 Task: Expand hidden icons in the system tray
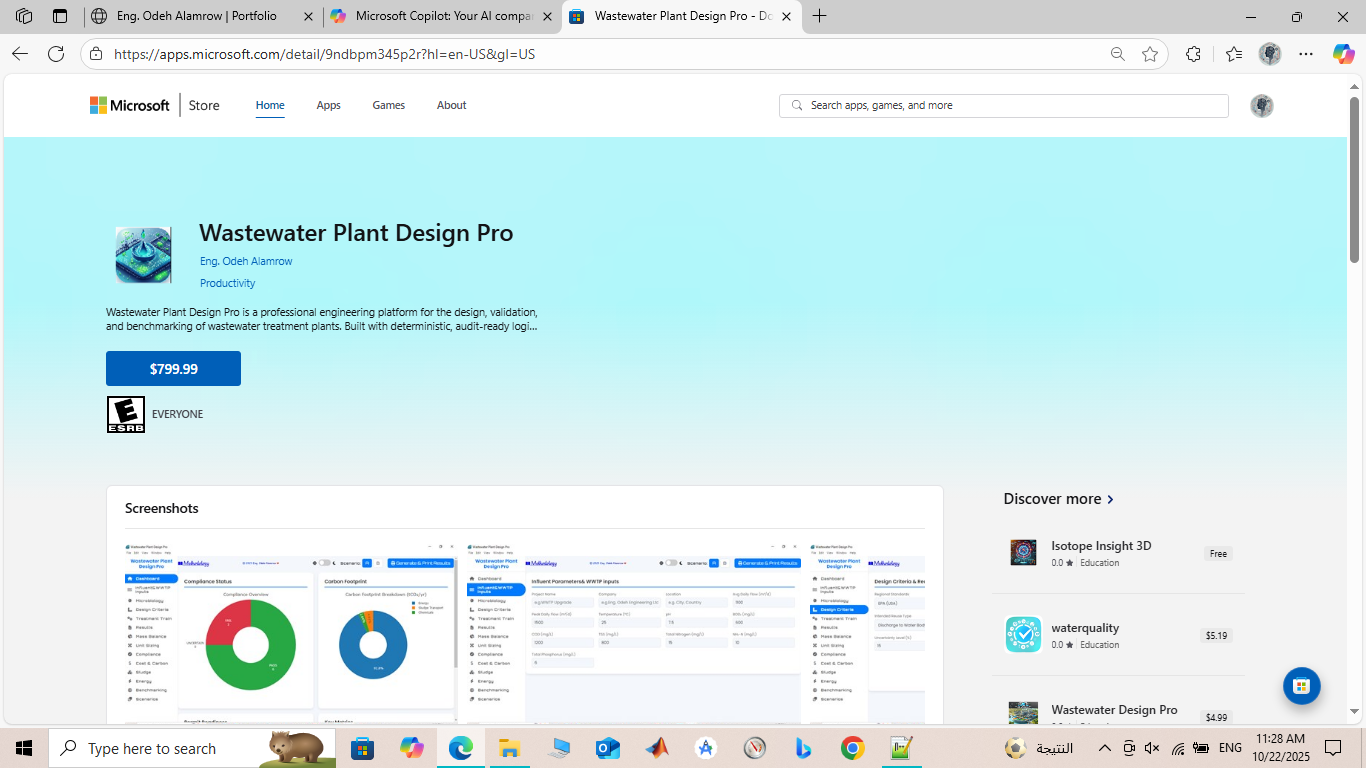click(1104, 747)
